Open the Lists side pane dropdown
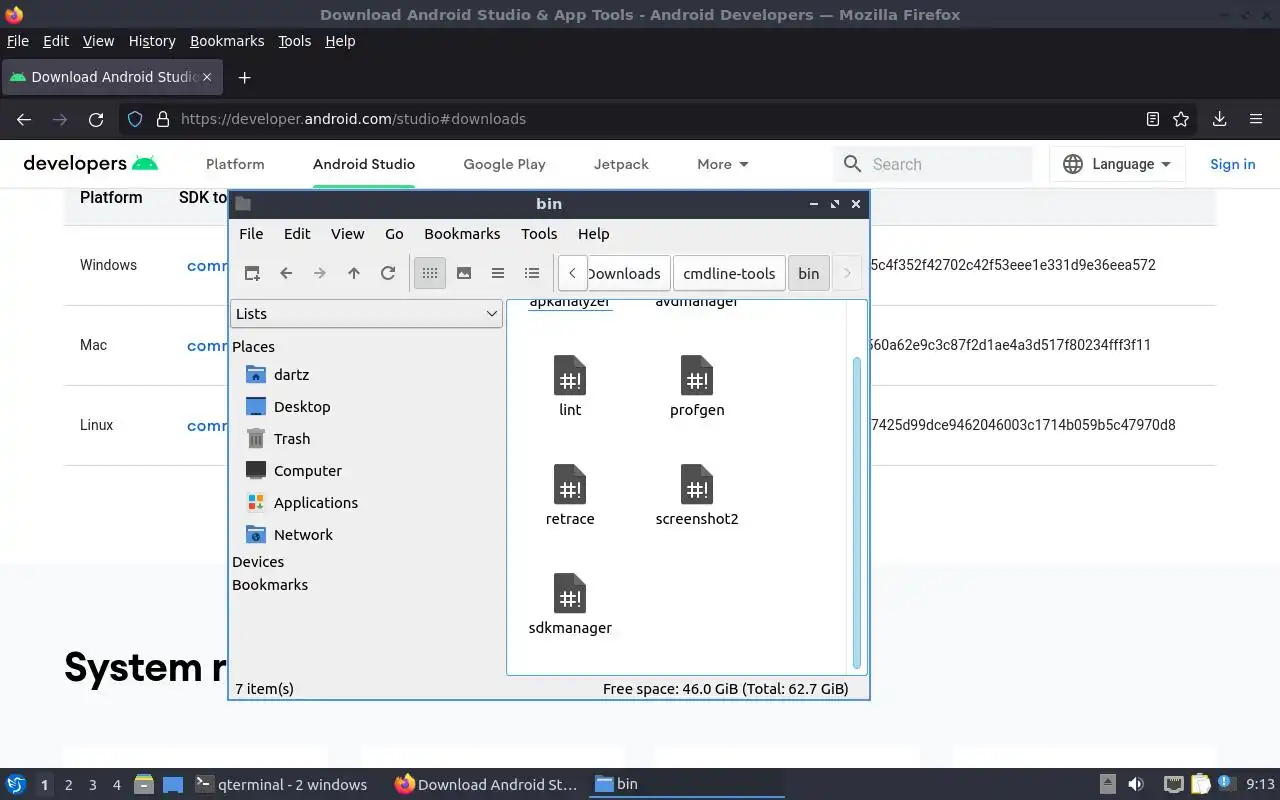This screenshot has width=1280, height=800. tap(366, 313)
